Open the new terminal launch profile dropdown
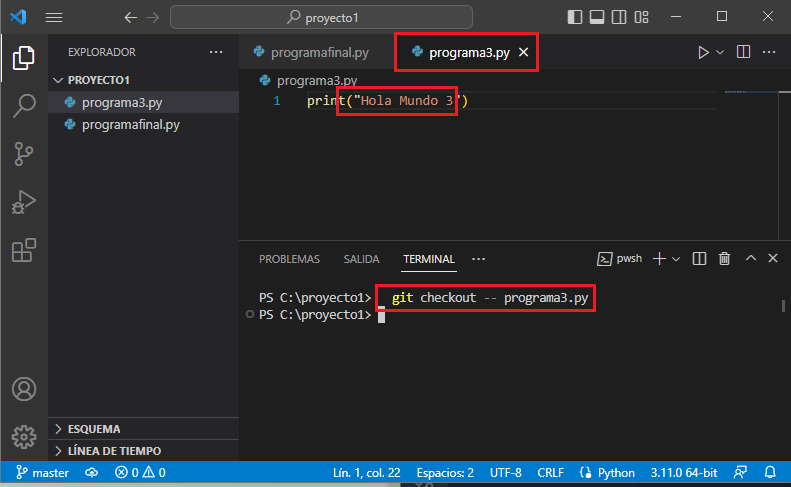Screen dimensions: 791x487 click(x=676, y=259)
